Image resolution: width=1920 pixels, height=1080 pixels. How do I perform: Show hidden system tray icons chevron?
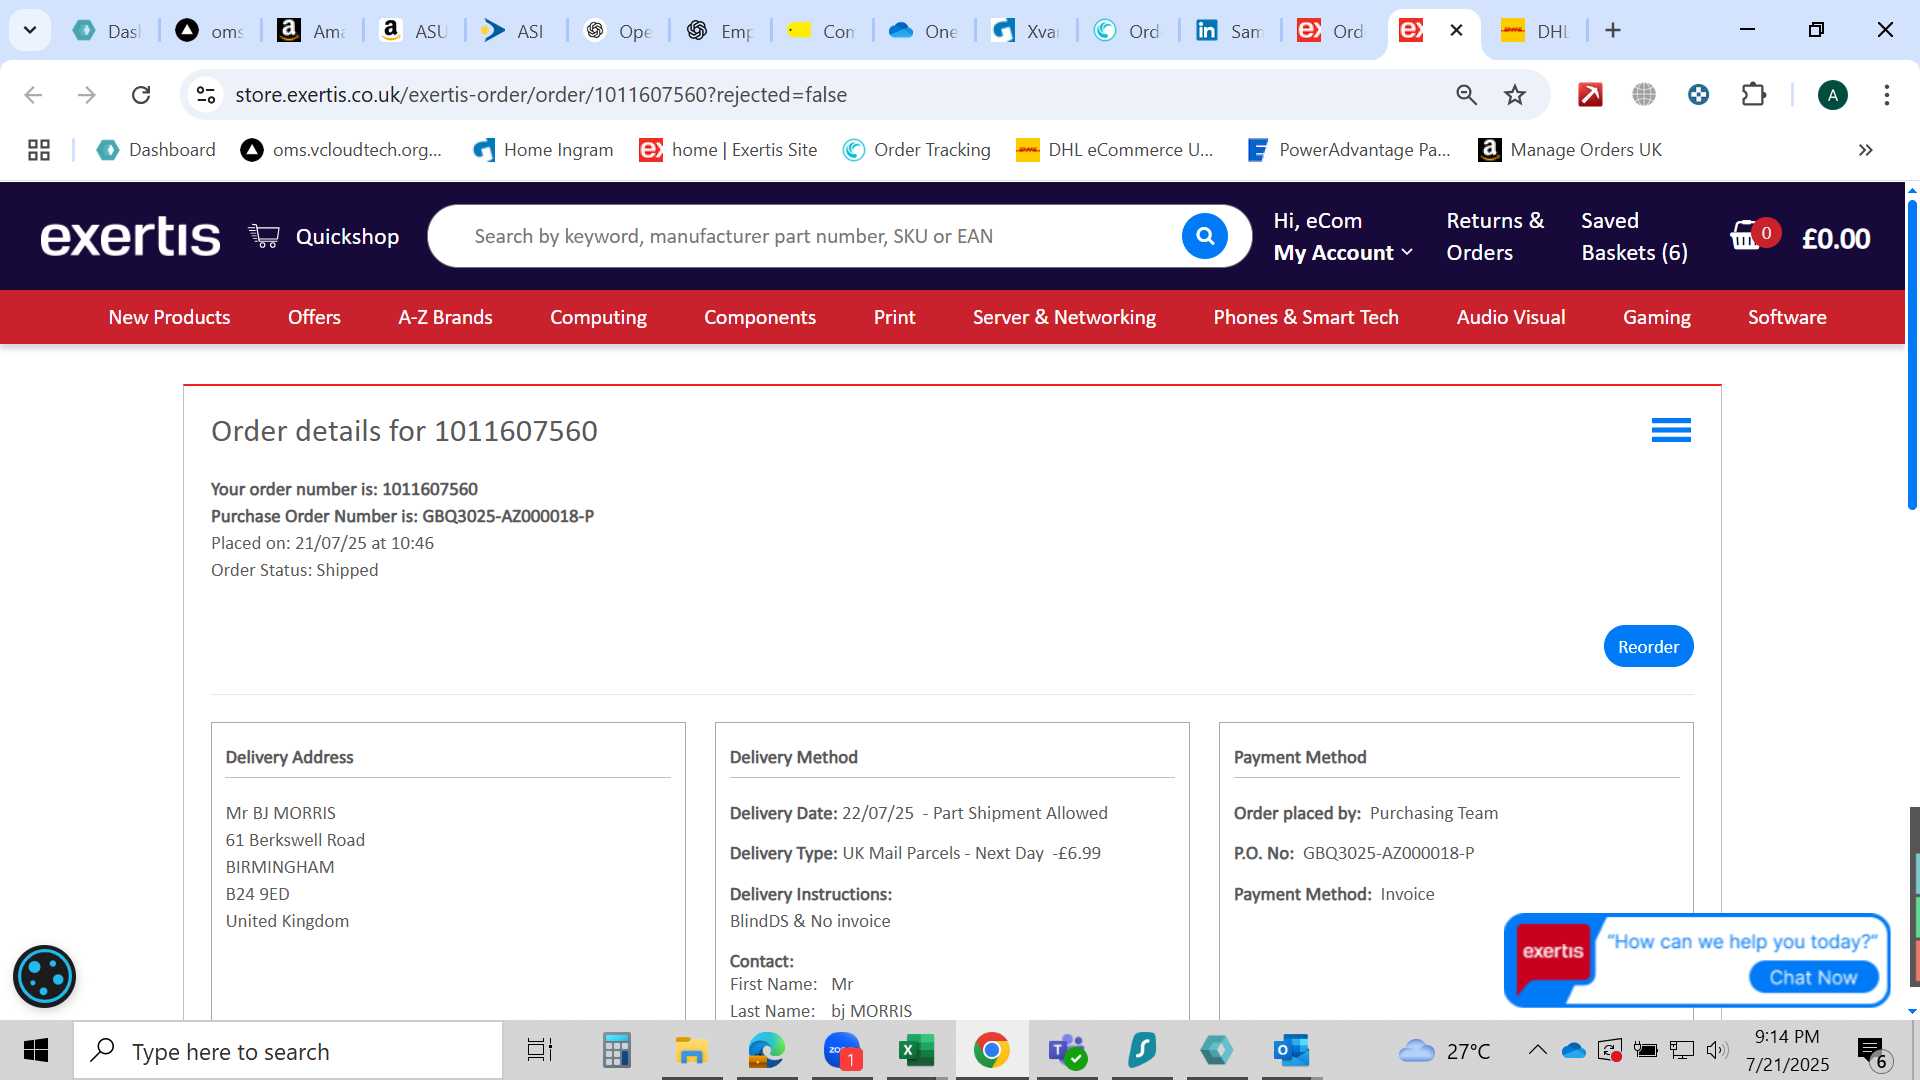point(1537,1051)
